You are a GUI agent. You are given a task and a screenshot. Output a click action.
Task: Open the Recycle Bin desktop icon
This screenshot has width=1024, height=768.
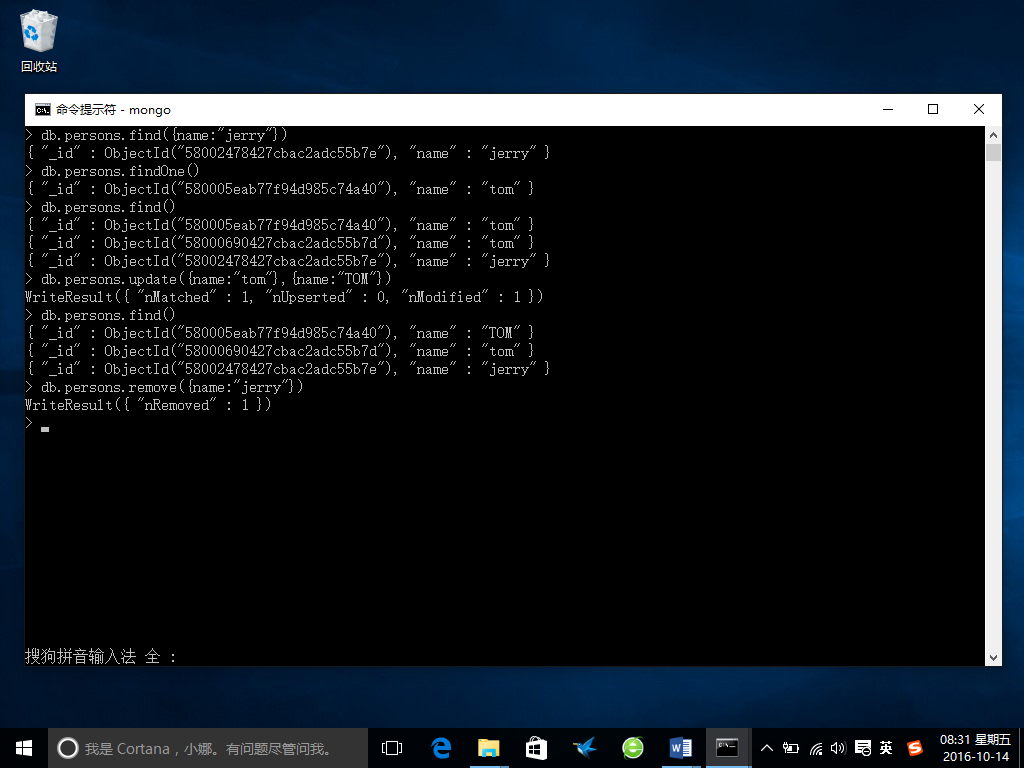pos(39,40)
